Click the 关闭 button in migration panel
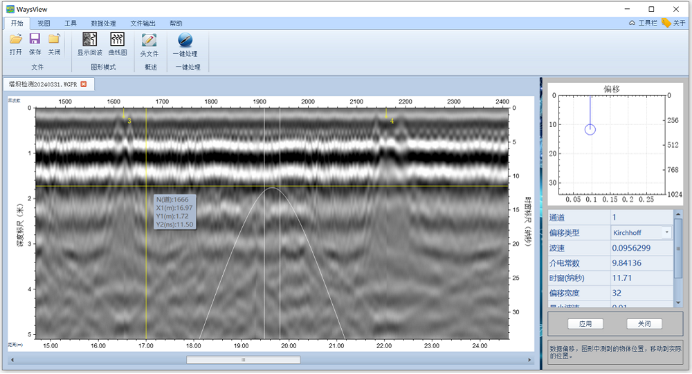 (x=644, y=324)
